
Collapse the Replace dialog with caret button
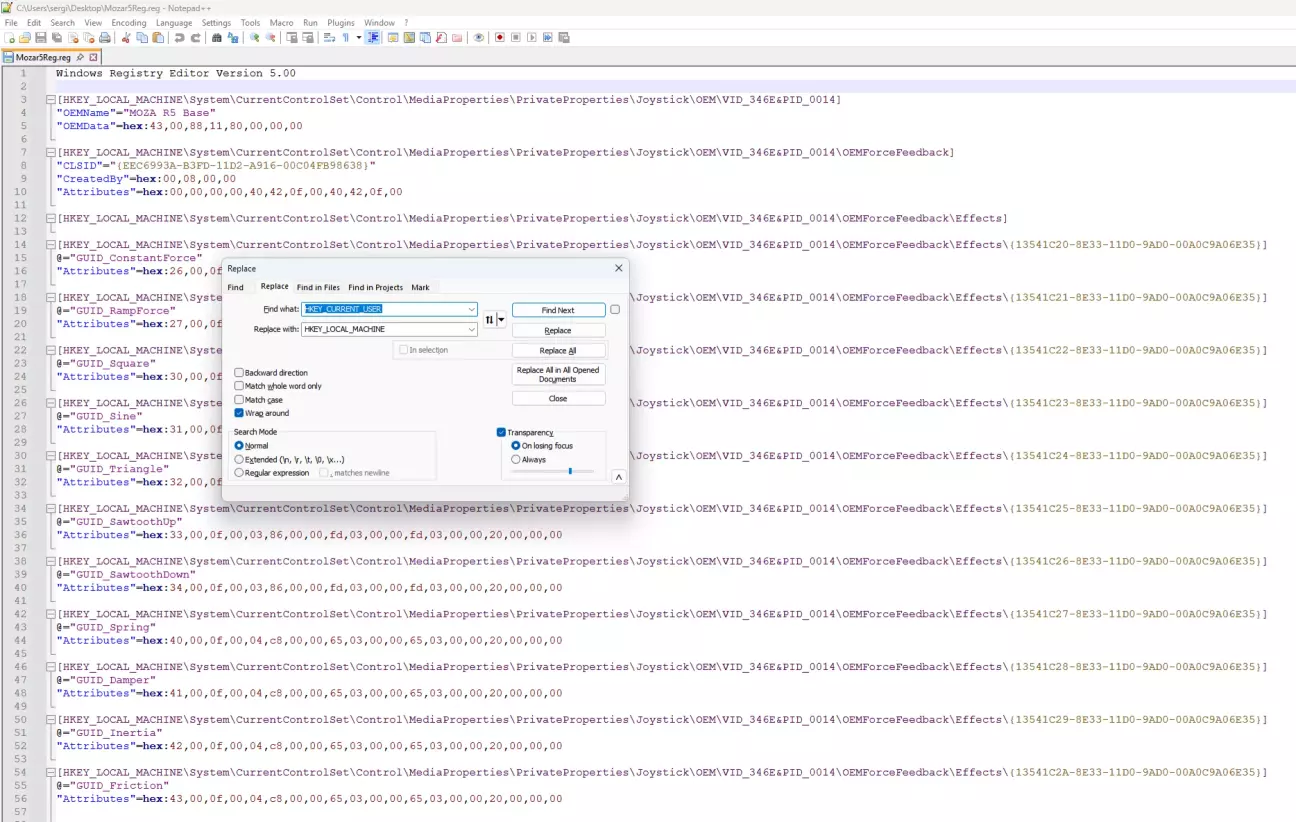[x=618, y=477]
